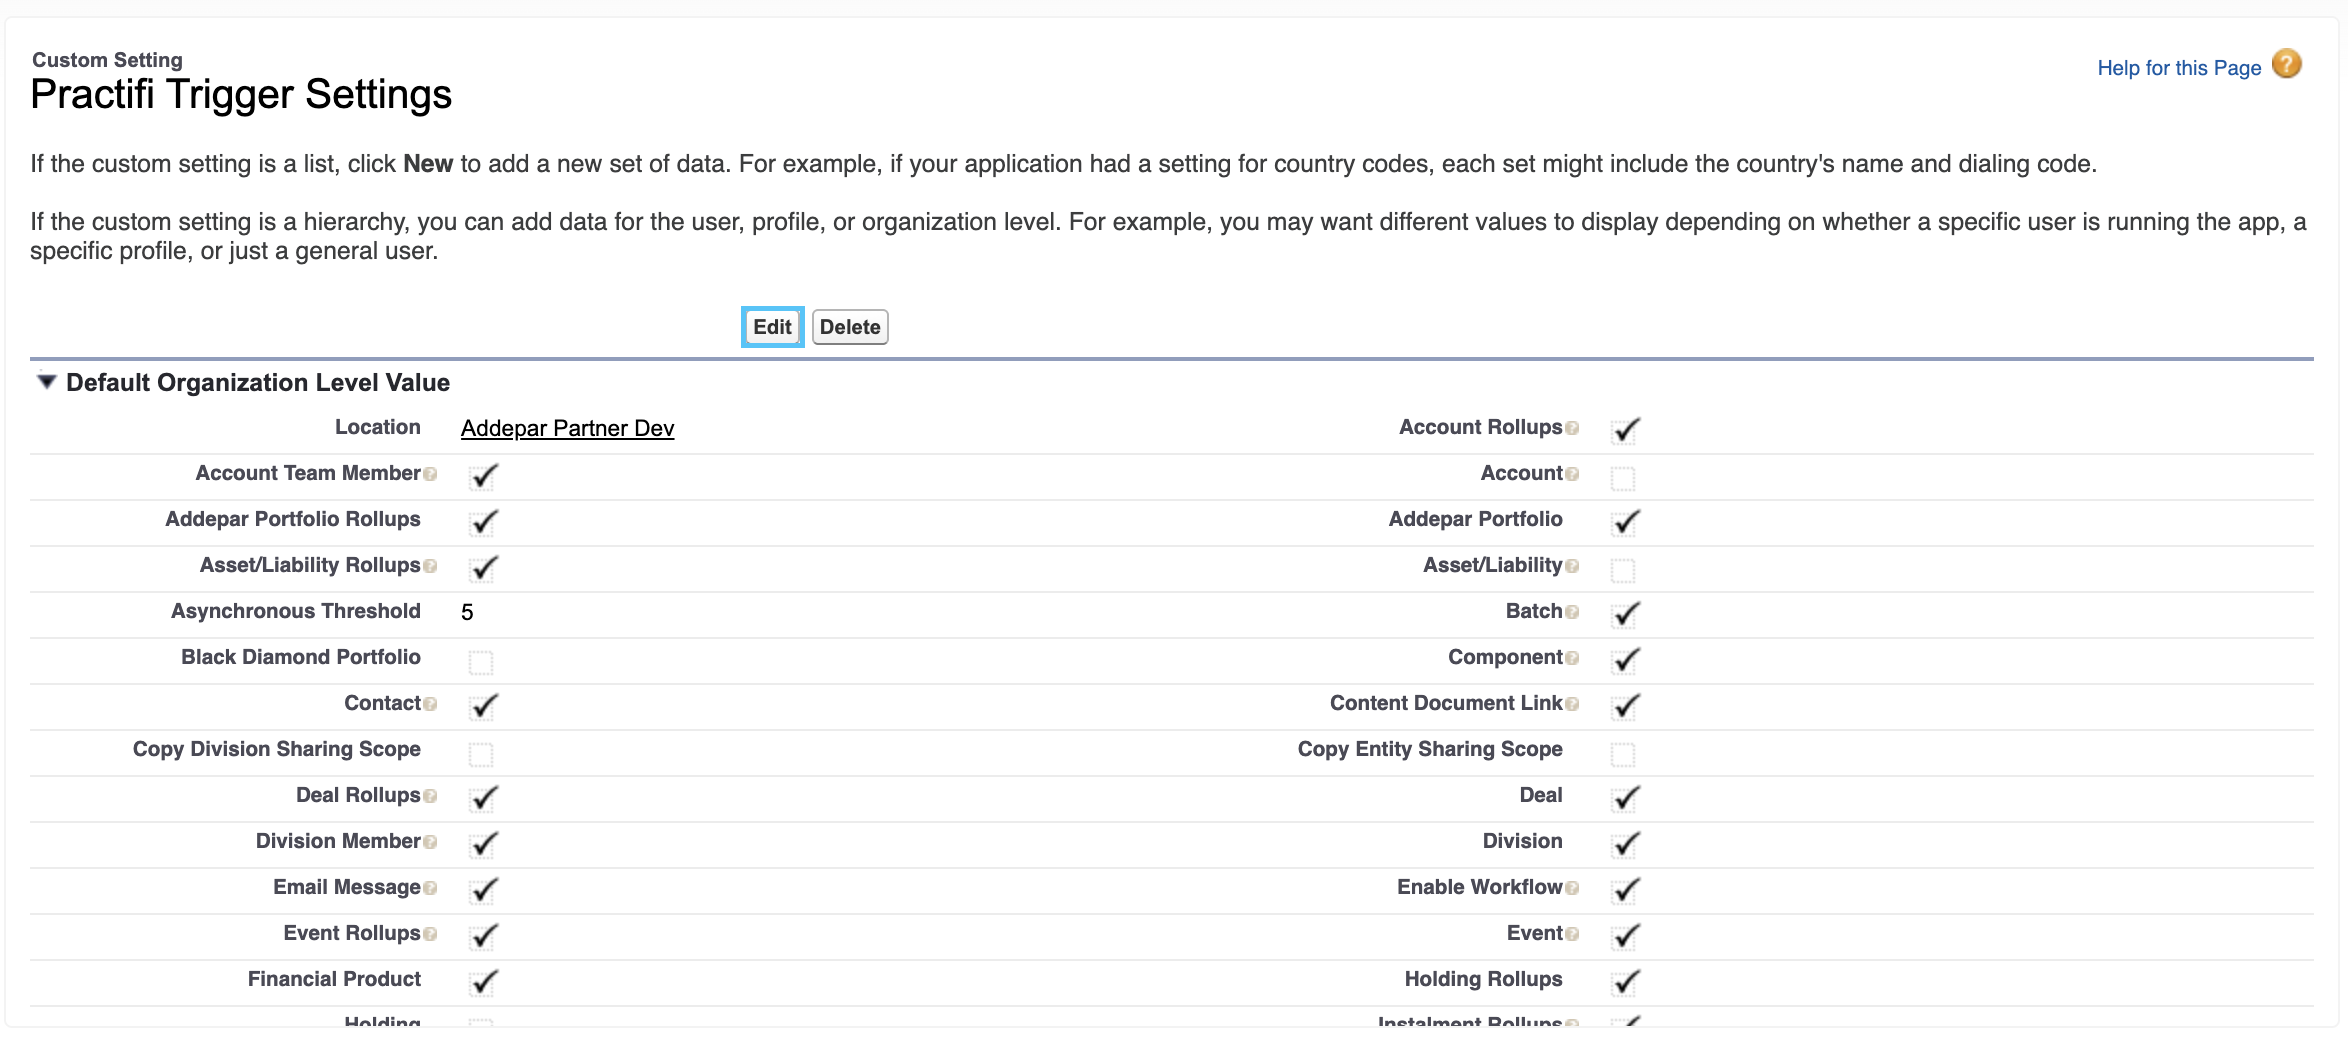Screen dimensions: 2348x1038
Task: Check the Copy Entity Sharing Scope checkbox
Action: click(1623, 754)
